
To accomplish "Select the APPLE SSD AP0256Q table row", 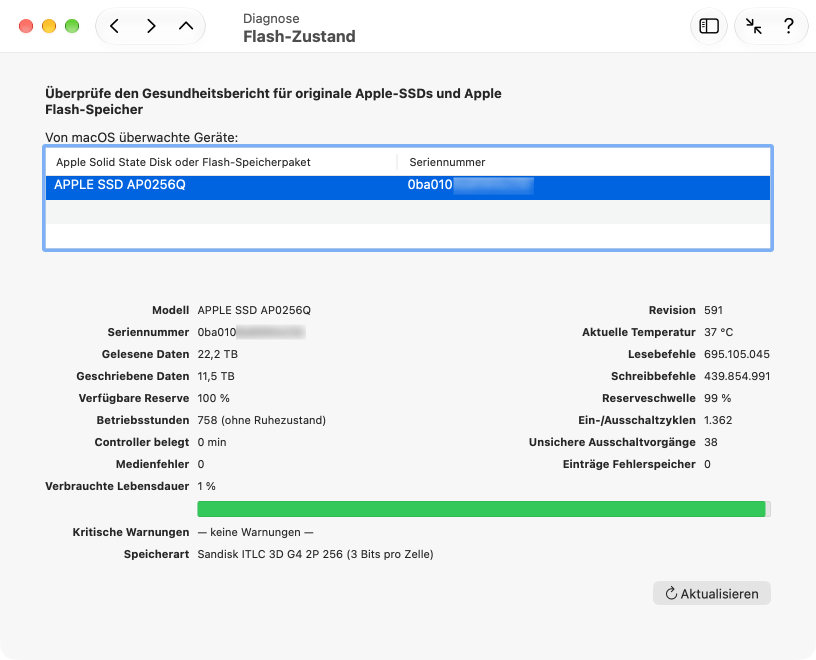I will (x=407, y=187).
